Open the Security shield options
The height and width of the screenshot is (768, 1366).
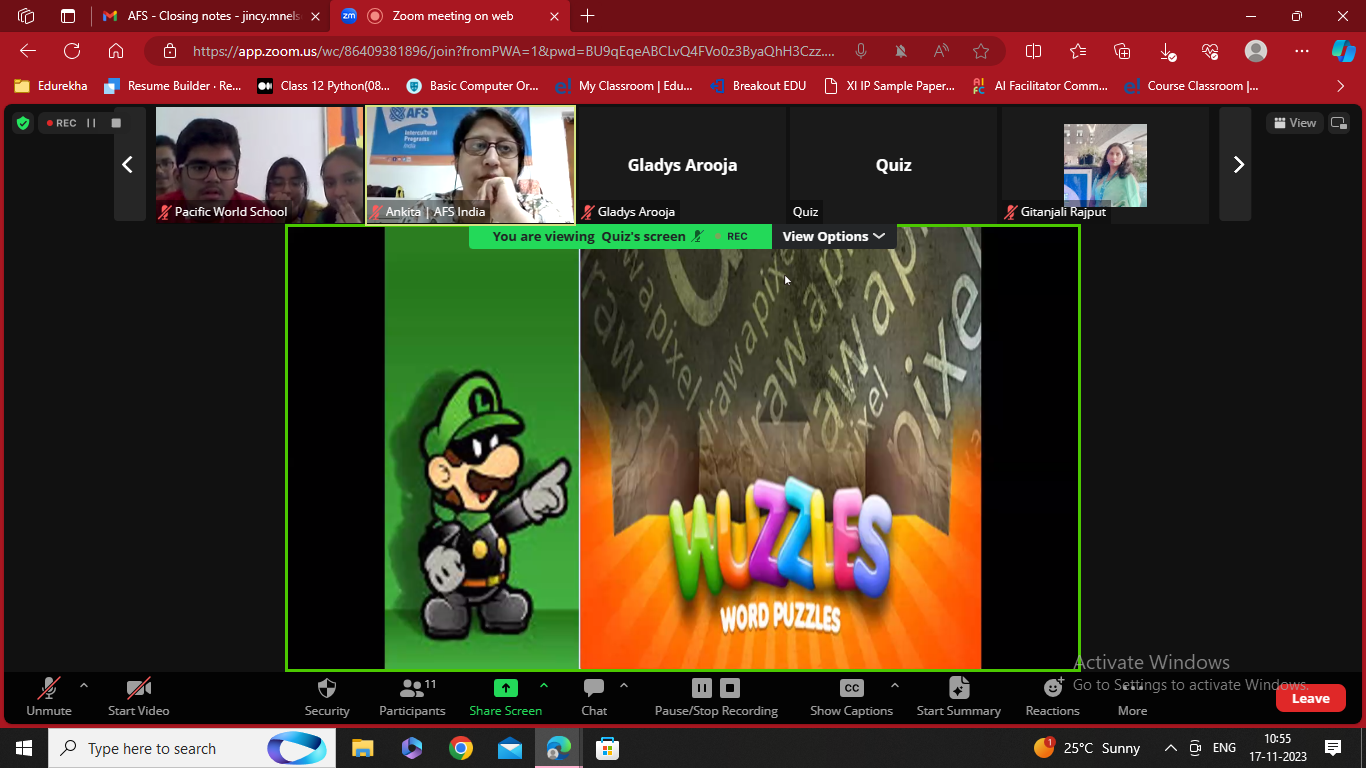click(x=327, y=697)
